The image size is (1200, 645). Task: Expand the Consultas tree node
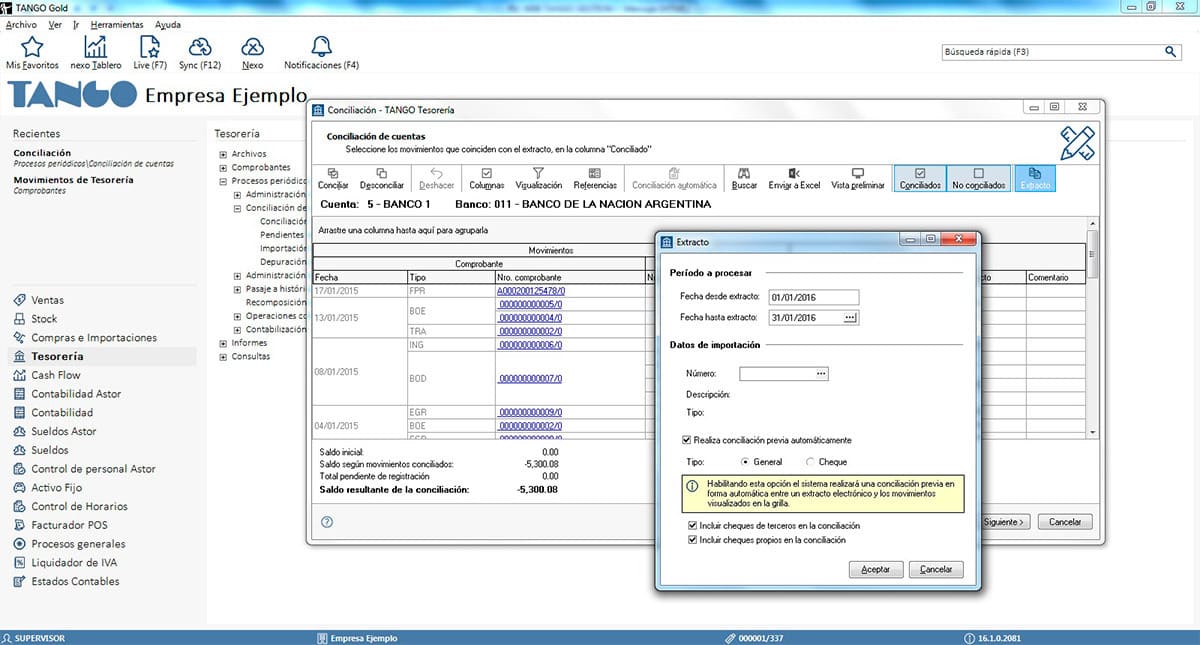pyautogui.click(x=224, y=356)
